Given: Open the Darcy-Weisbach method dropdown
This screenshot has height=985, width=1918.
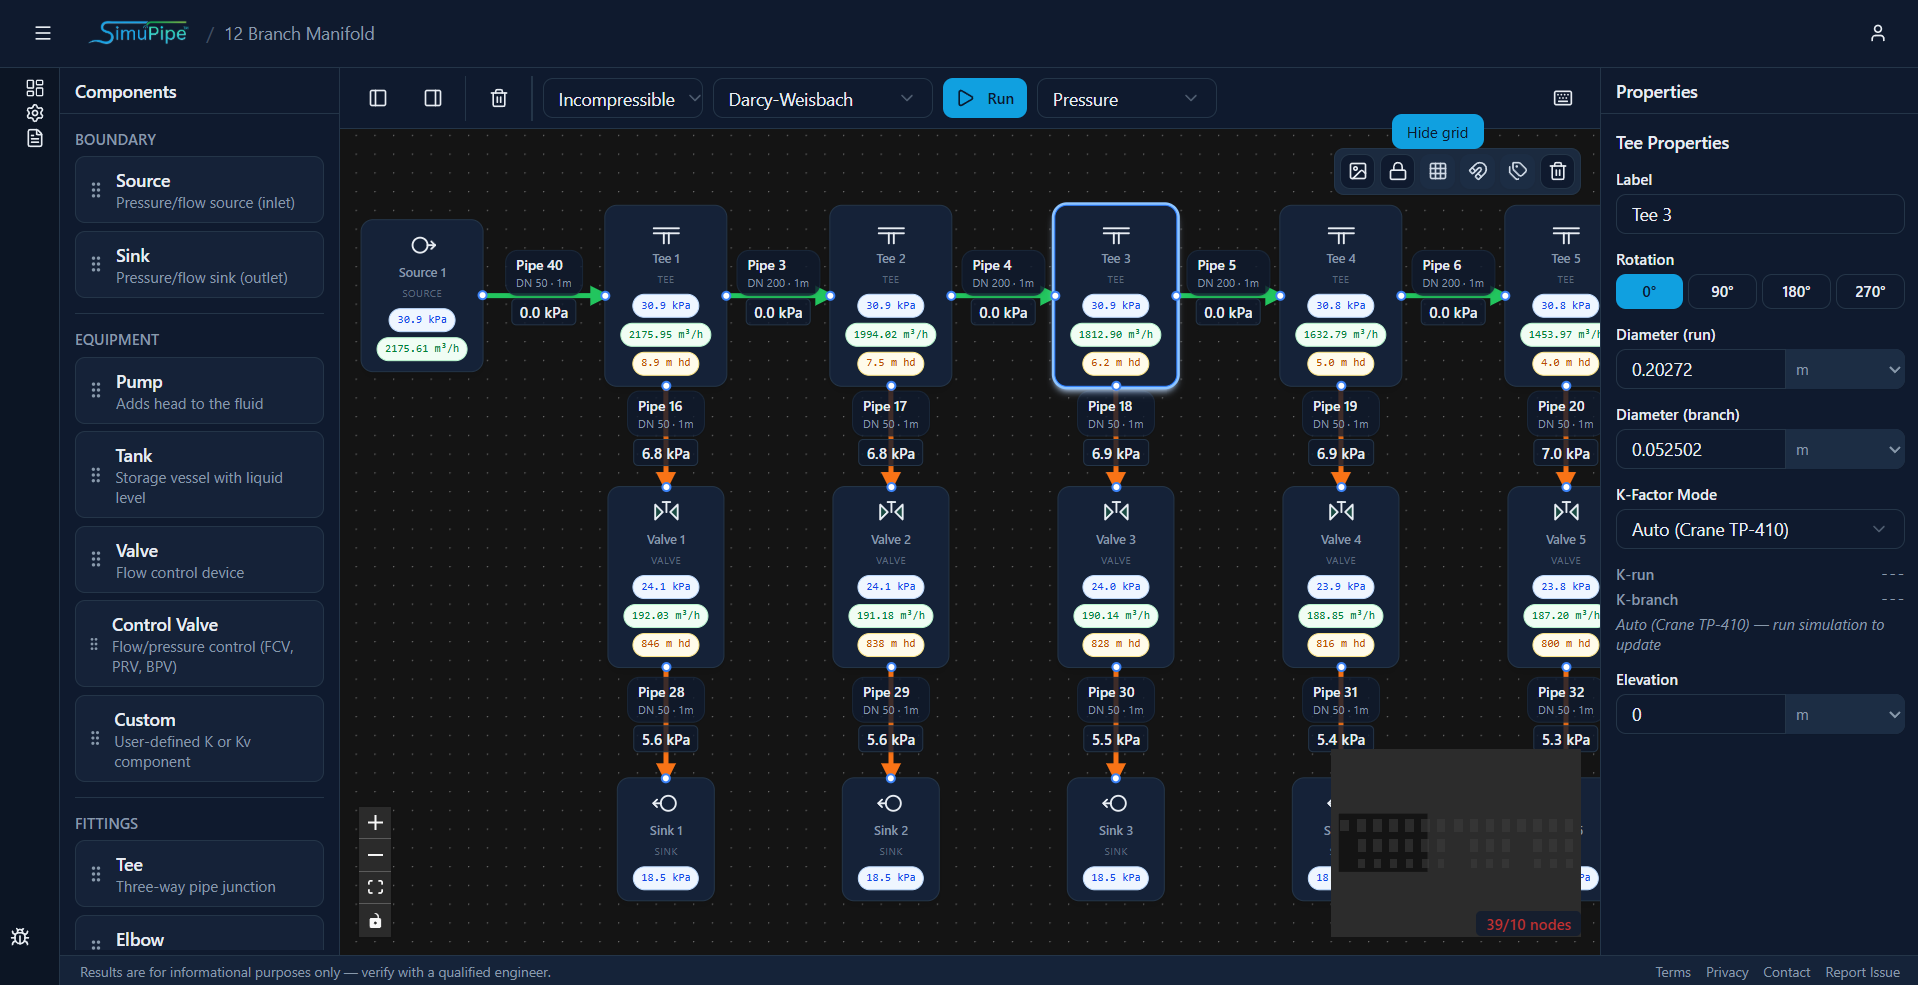Looking at the screenshot, I should 822,98.
